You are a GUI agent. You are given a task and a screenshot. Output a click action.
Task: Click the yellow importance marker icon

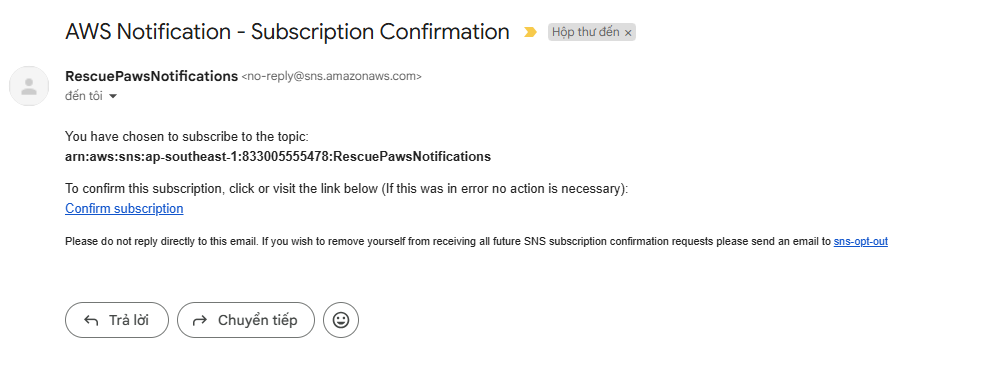point(530,32)
